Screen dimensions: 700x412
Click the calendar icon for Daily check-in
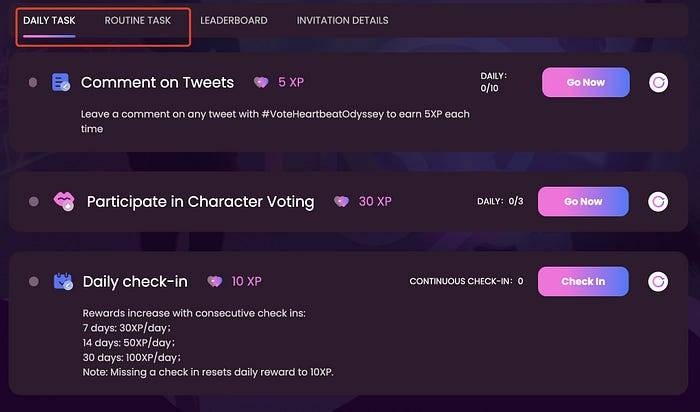pyautogui.click(x=63, y=281)
